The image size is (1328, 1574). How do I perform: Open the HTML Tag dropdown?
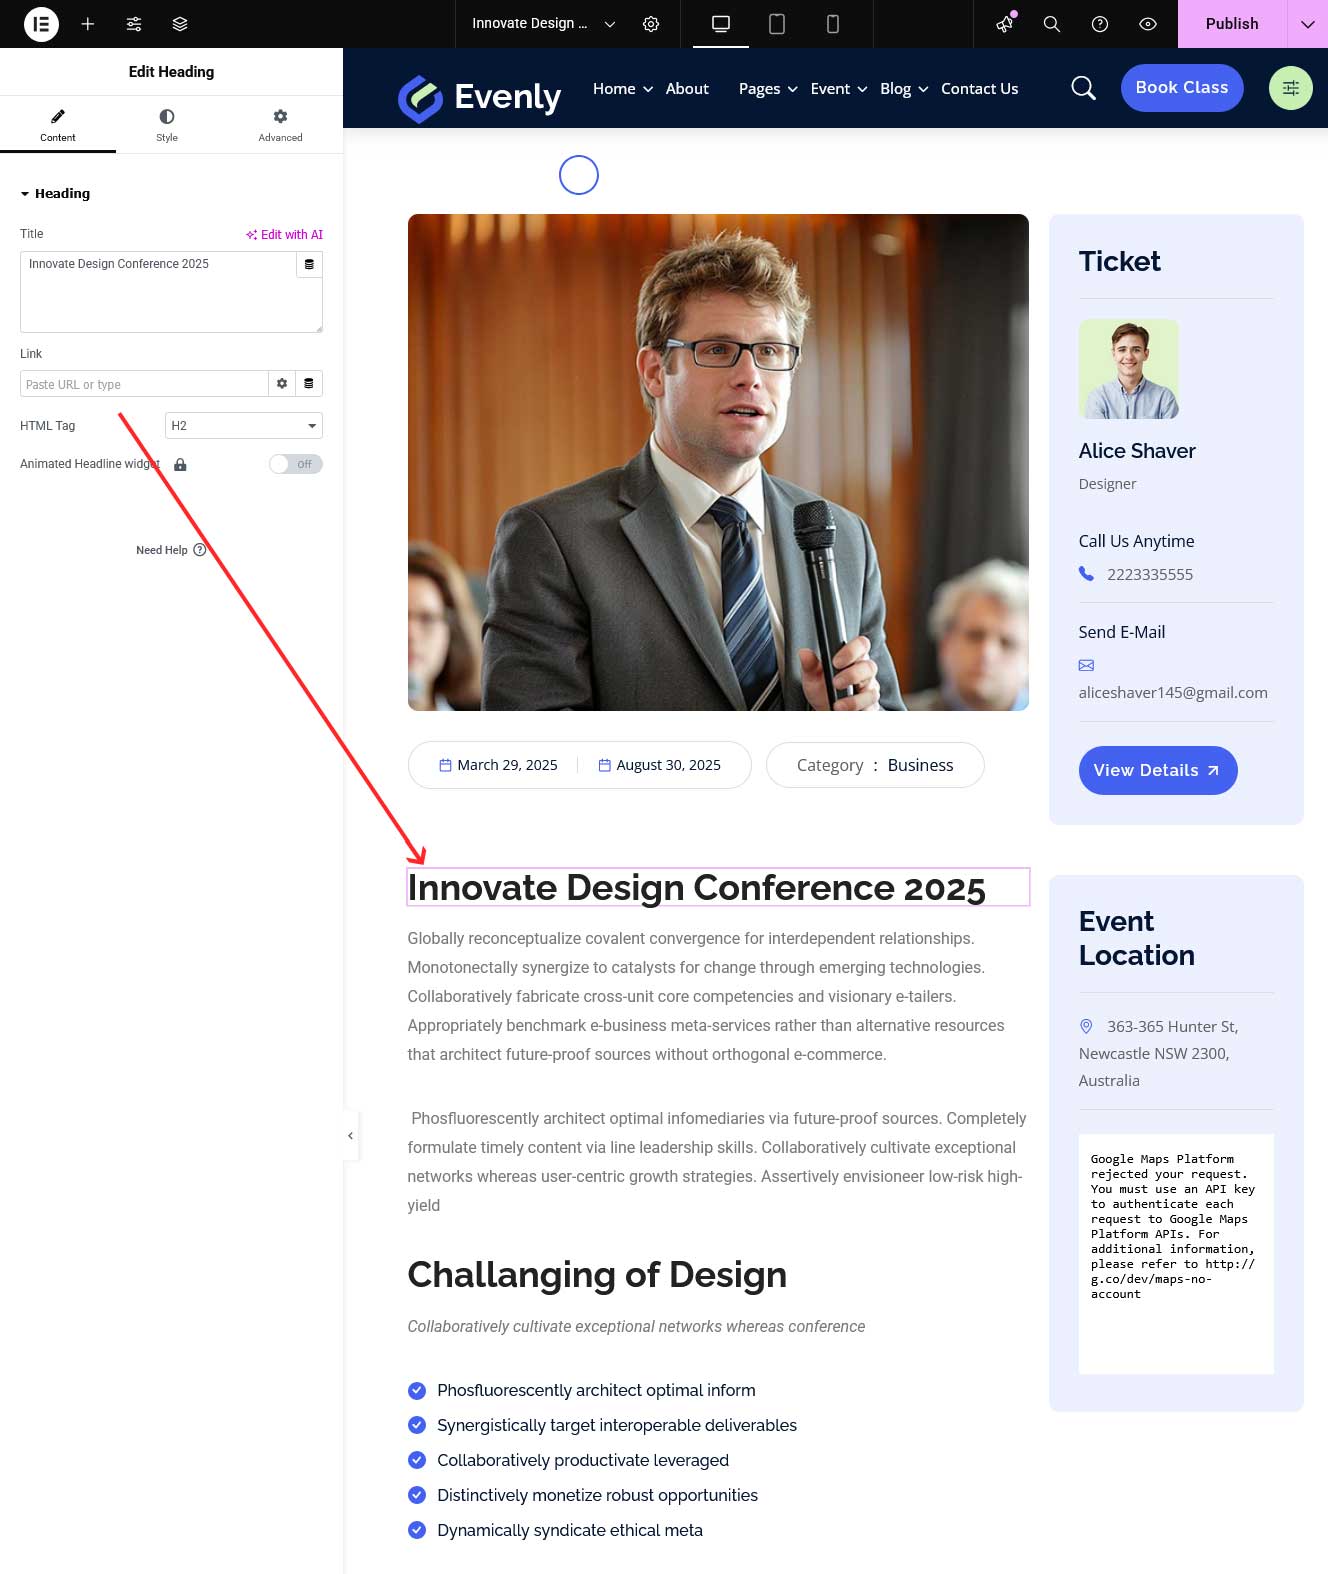coord(243,426)
